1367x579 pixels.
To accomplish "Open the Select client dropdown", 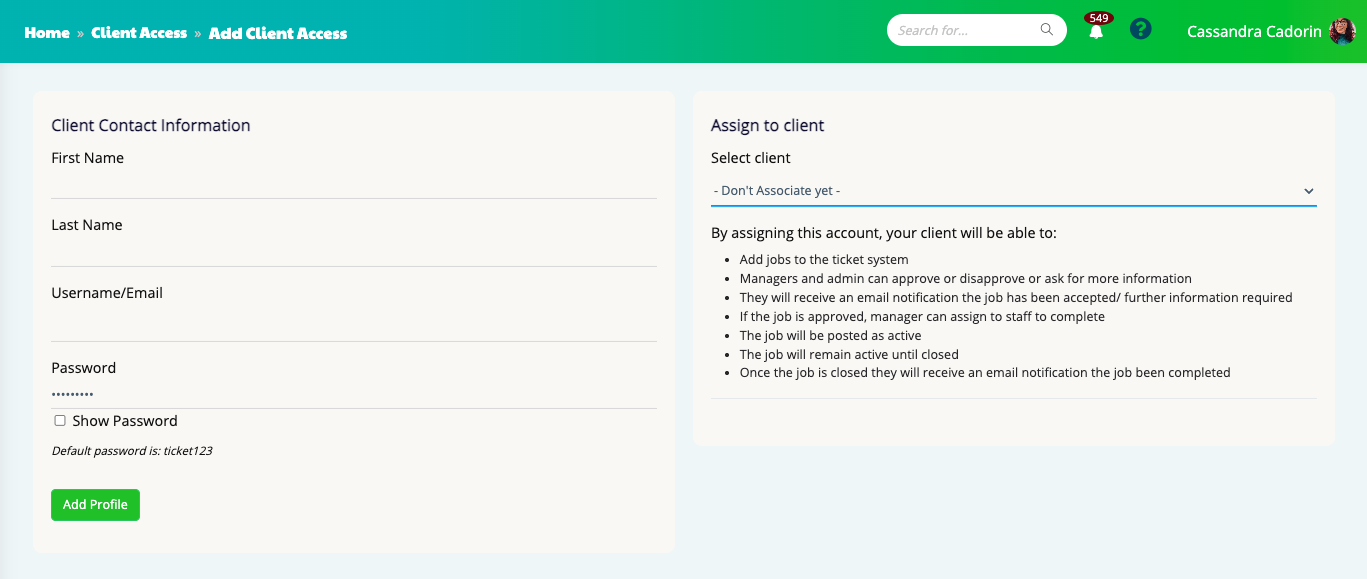I will point(1013,191).
